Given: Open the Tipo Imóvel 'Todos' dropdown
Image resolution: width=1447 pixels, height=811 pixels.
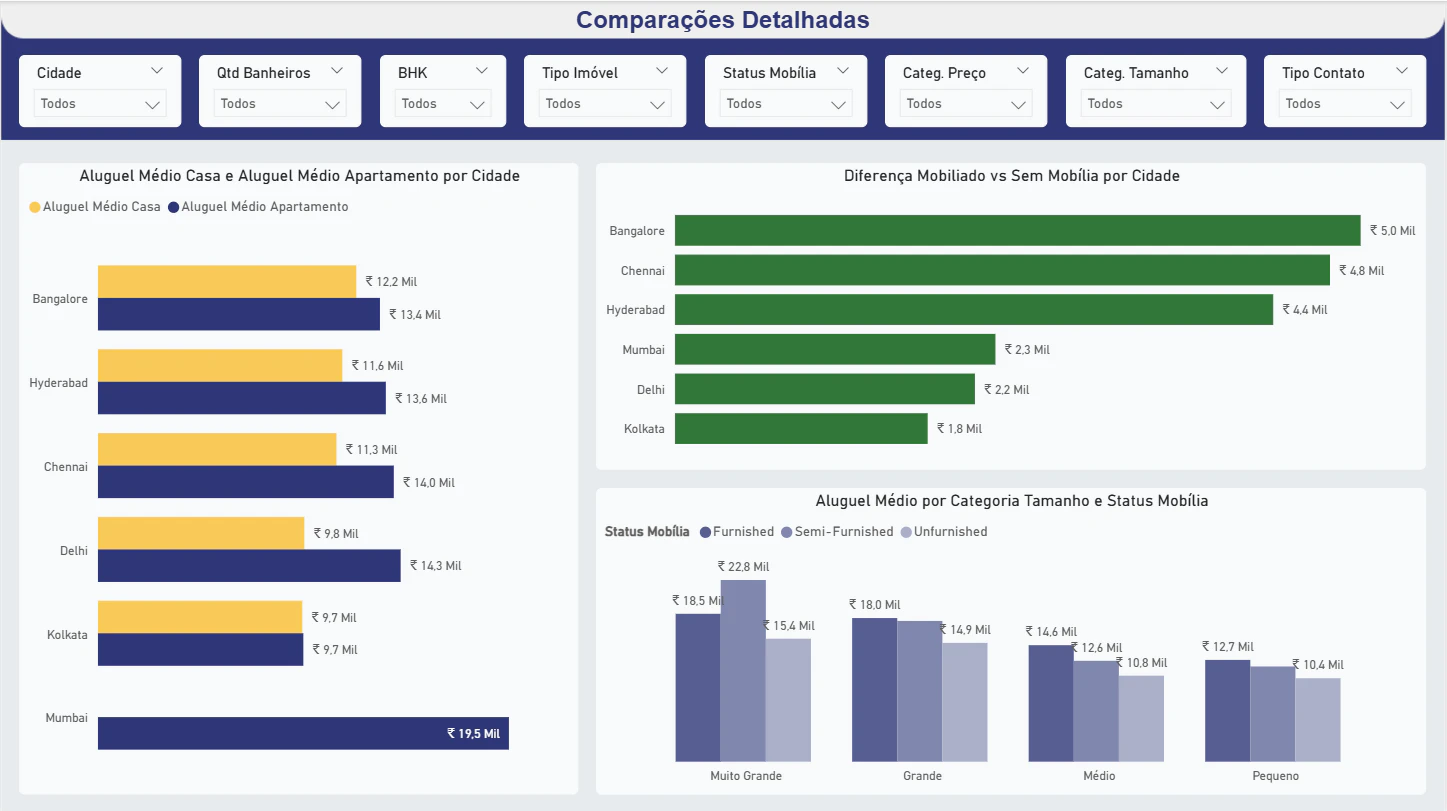Looking at the screenshot, I should [x=605, y=104].
